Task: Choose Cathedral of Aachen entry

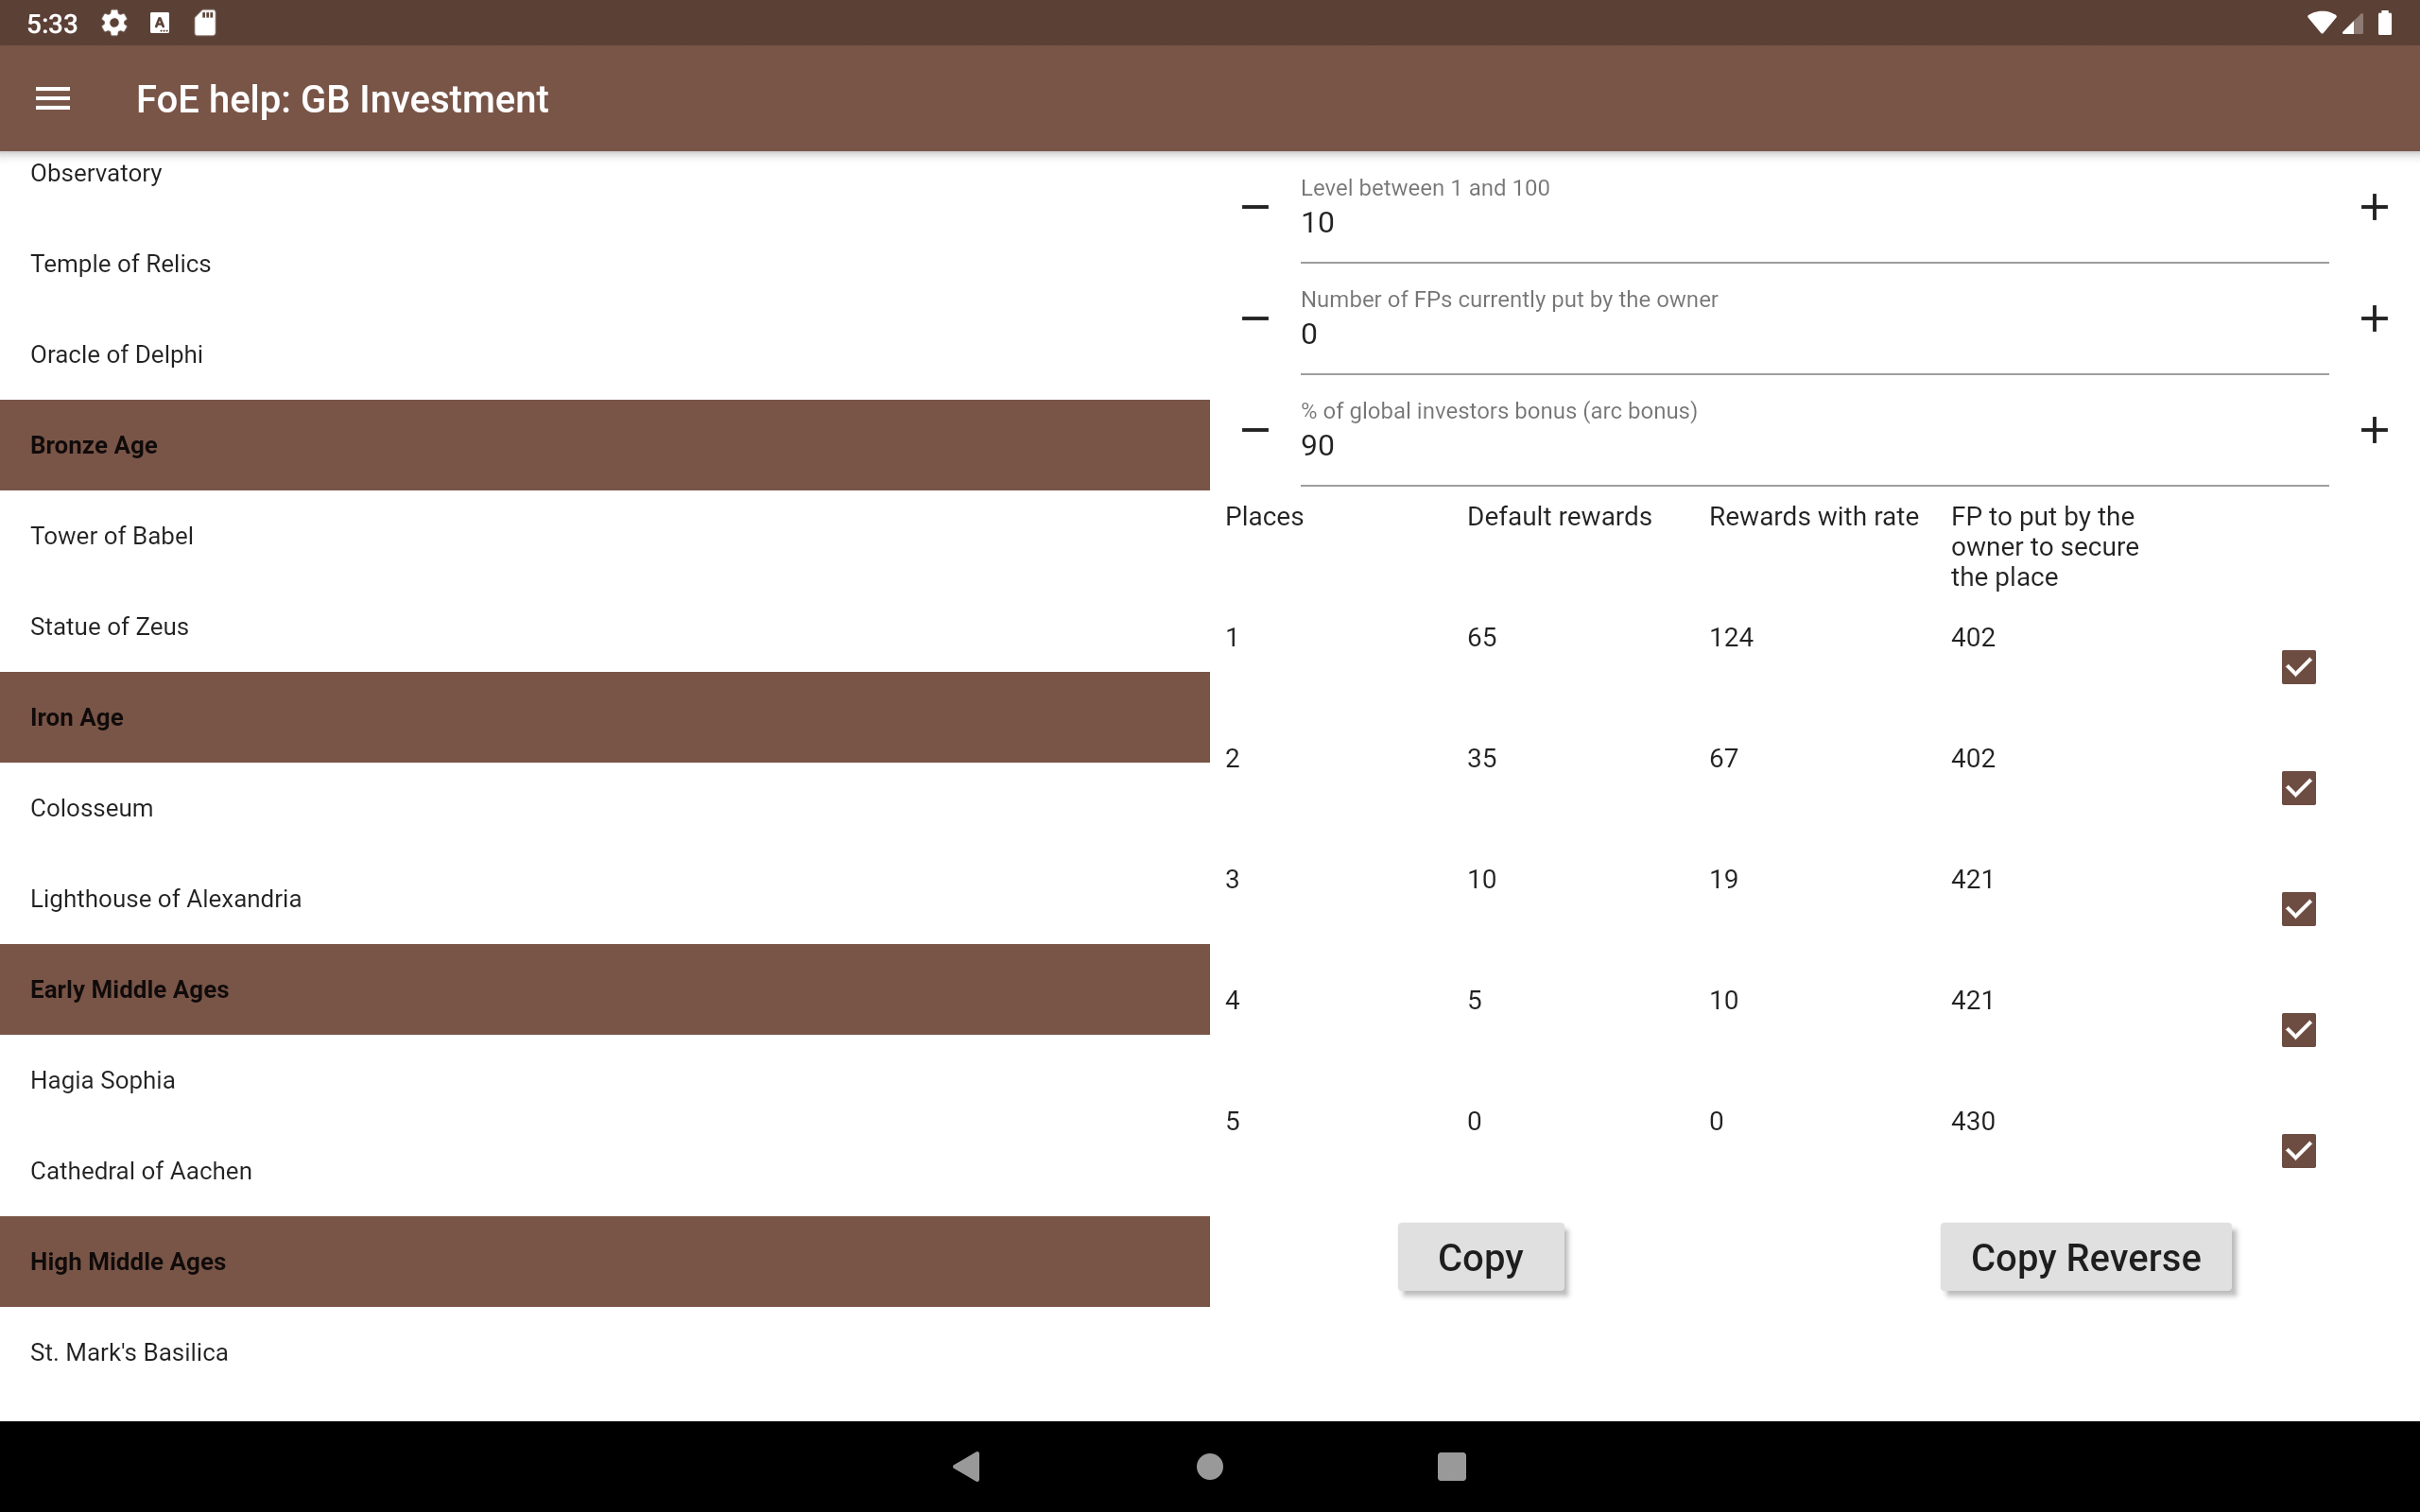Action: [x=141, y=1171]
